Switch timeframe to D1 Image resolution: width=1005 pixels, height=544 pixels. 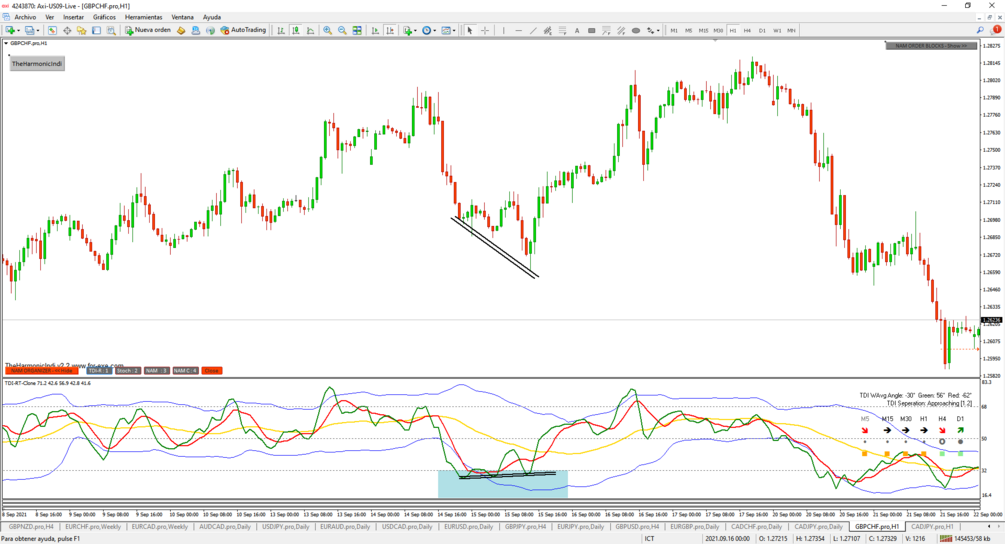(x=762, y=30)
